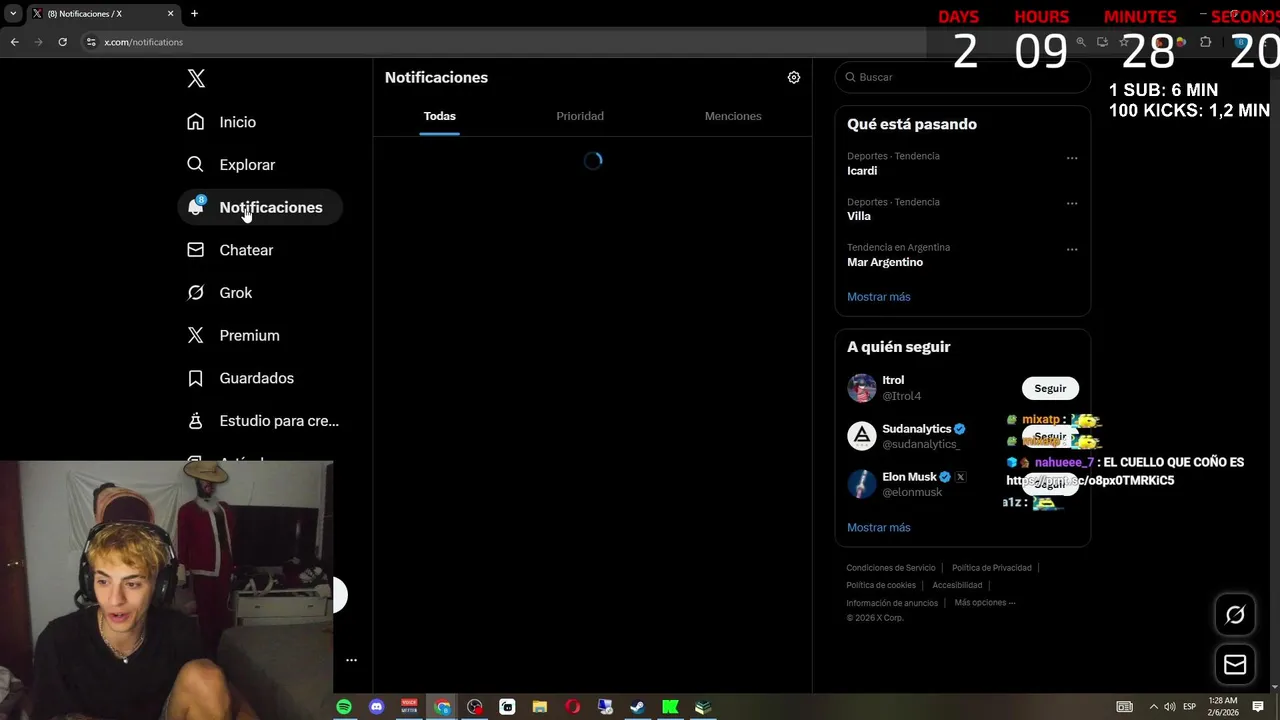
Task: Open account menu three dots
Action: point(351,660)
